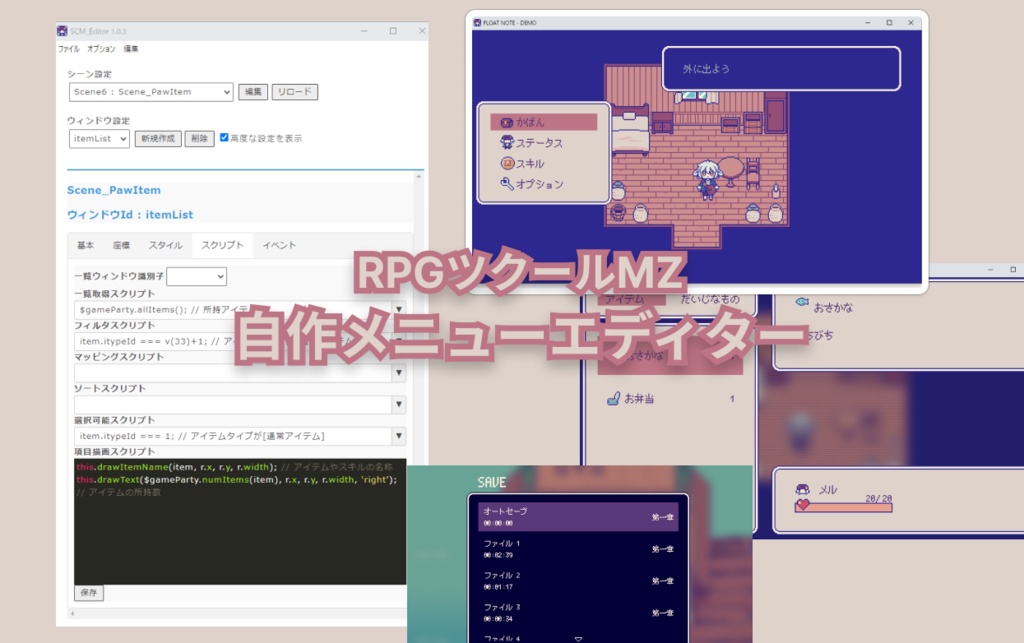Viewport: 1024px width, 643px height.
Task: Click the 外に出よう message box
Action: [781, 69]
